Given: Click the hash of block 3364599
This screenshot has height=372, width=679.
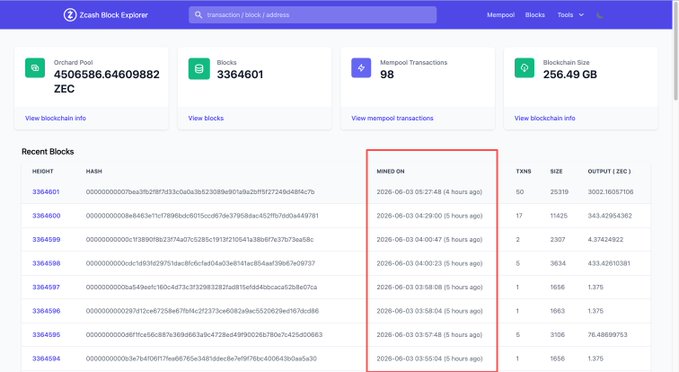Looking at the screenshot, I should pyautogui.click(x=200, y=239).
